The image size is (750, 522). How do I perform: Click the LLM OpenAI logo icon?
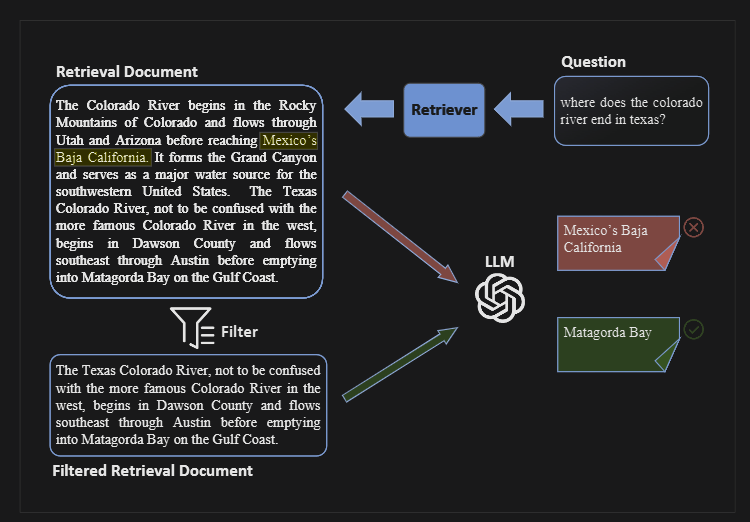(500, 298)
